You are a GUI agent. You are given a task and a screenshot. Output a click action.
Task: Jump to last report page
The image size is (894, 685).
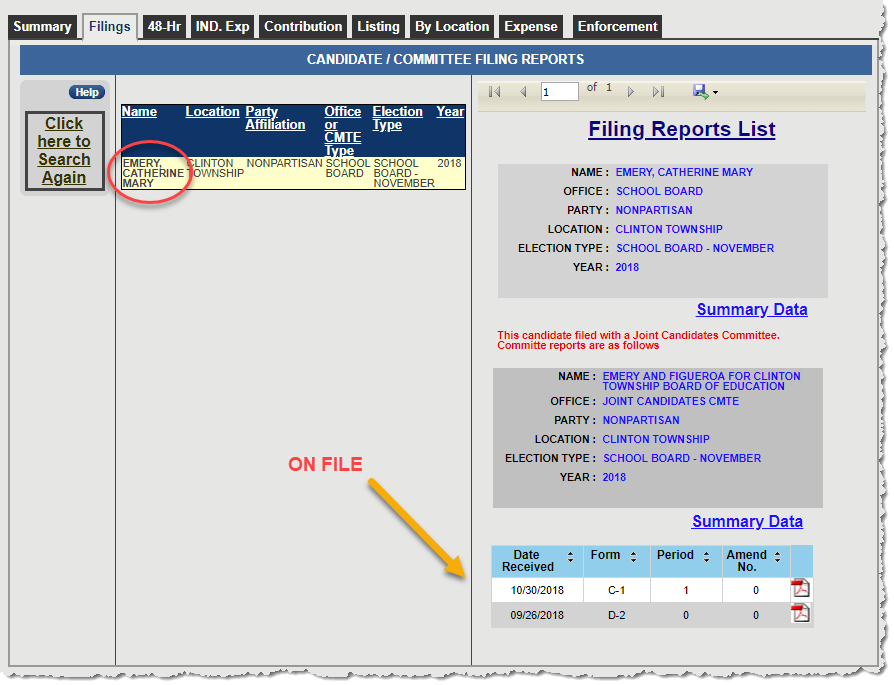[659, 92]
